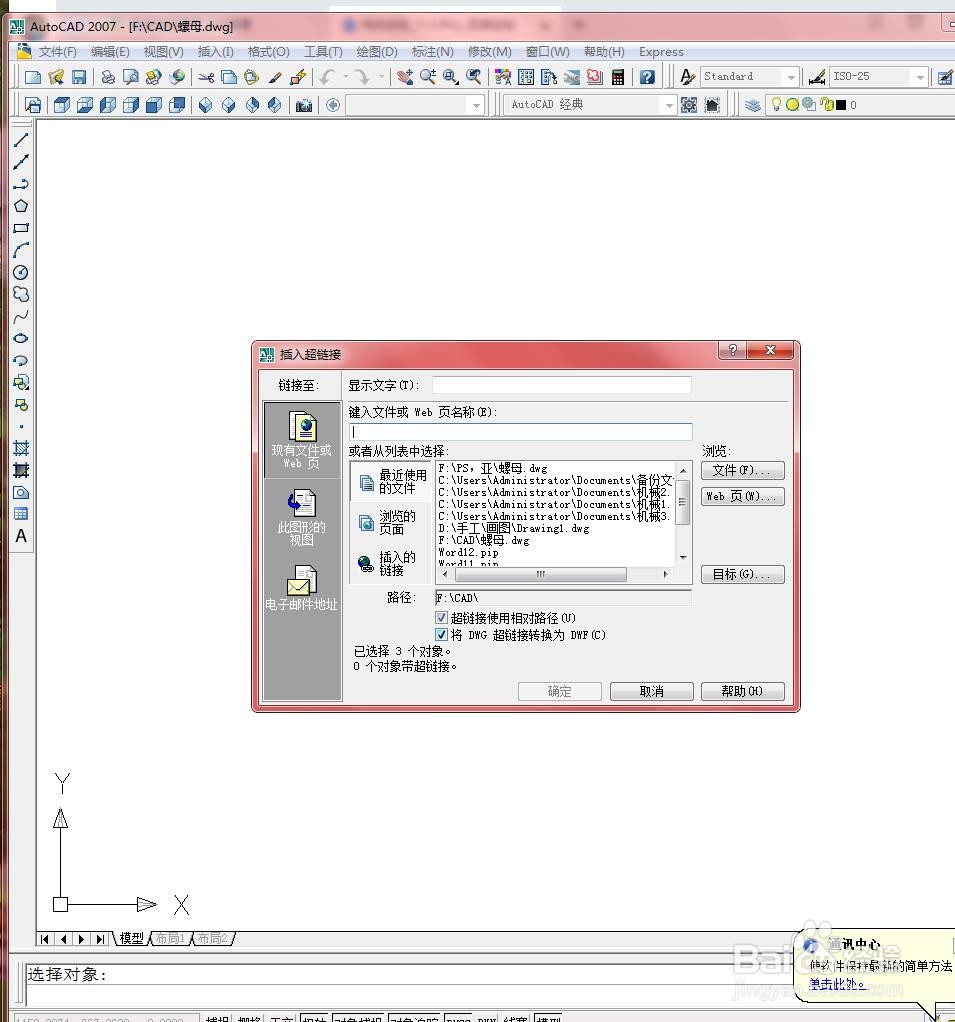Toggle convert DWG hyperlinks to DWF checkbox
955x1022 pixels.
click(x=441, y=634)
